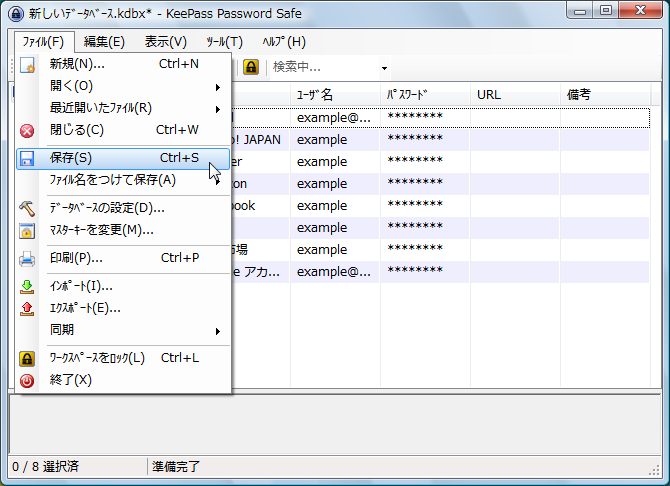670x486 pixels.
Task: Select the entry row ending with JAPAN
Action: click(x=440, y=140)
